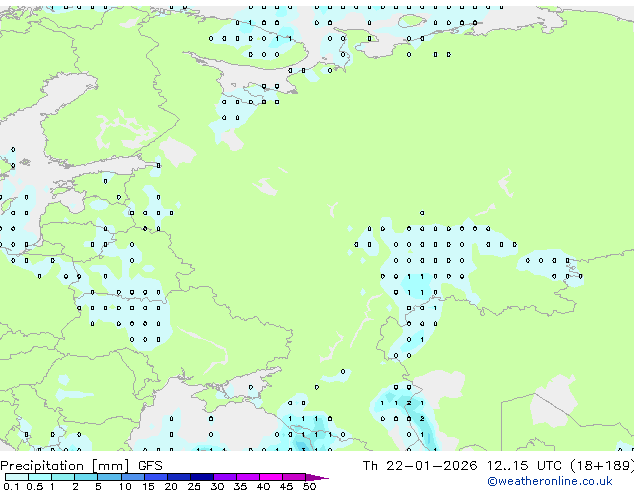Select the 10–15 mm legend swatch
Screen dimensions: 634x490
132,477
